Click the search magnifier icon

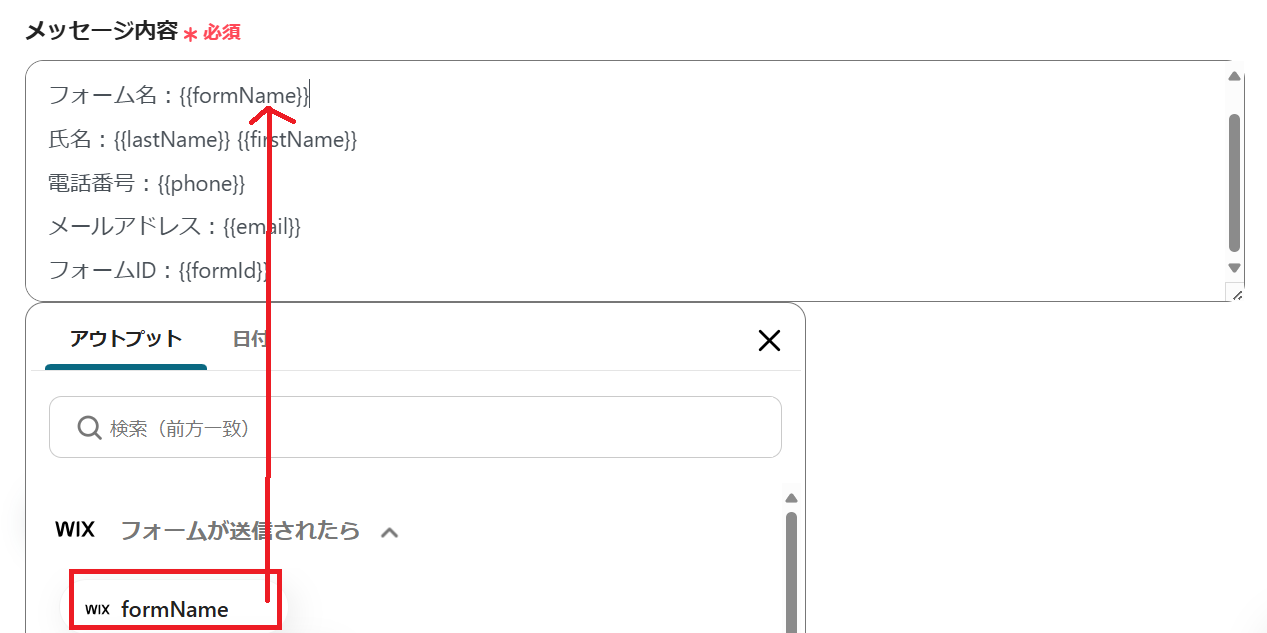click(89, 428)
